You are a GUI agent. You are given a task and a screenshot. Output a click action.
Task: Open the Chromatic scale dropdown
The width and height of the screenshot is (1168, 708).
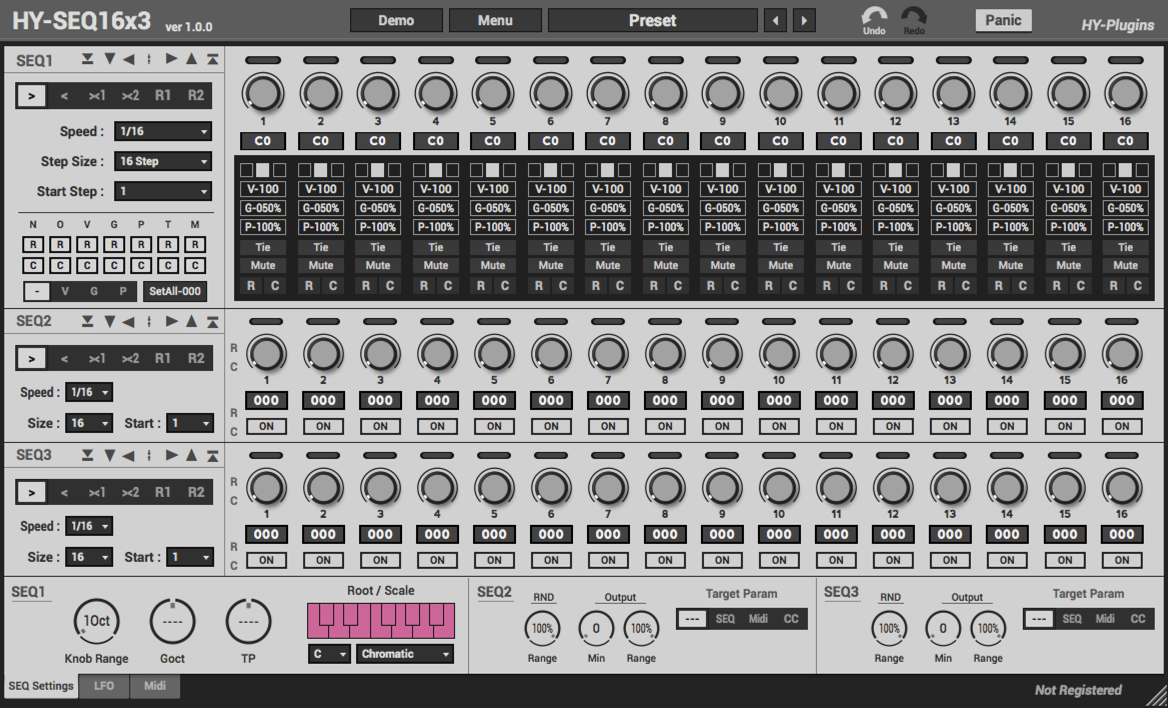pyautogui.click(x=404, y=653)
